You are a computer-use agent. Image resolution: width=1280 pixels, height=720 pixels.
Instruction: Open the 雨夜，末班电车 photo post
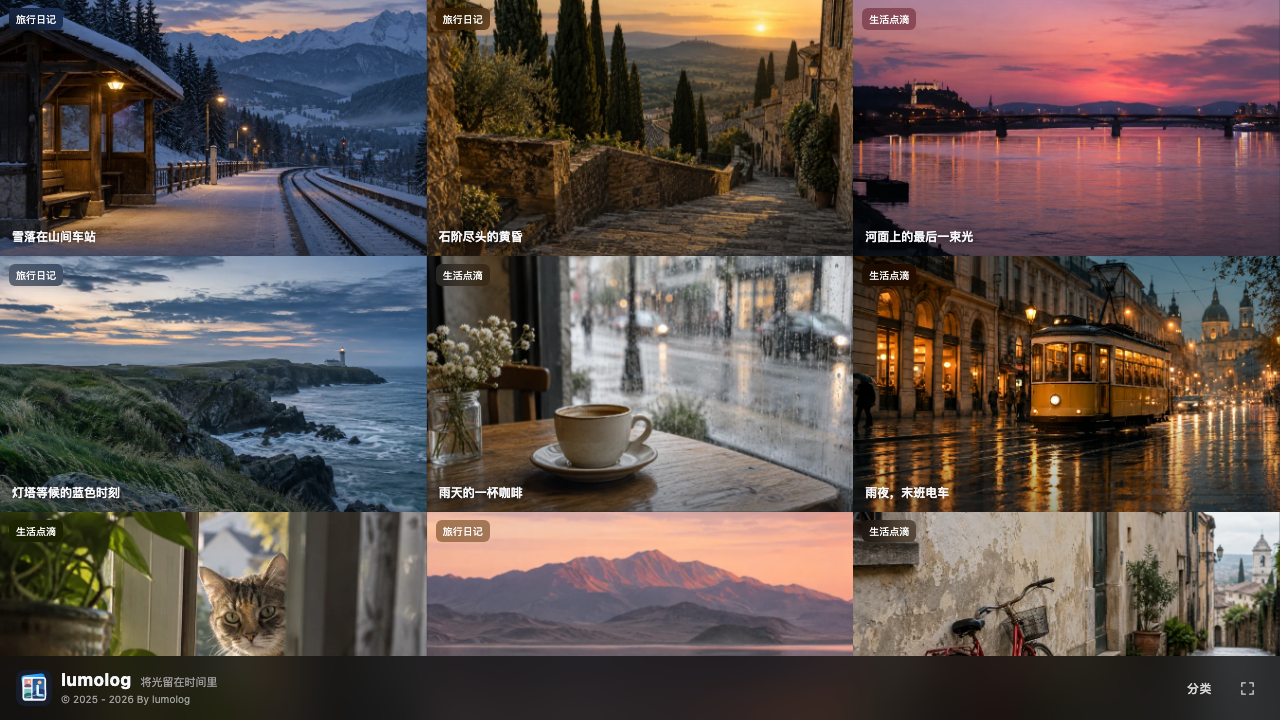pyautogui.click(x=1067, y=384)
